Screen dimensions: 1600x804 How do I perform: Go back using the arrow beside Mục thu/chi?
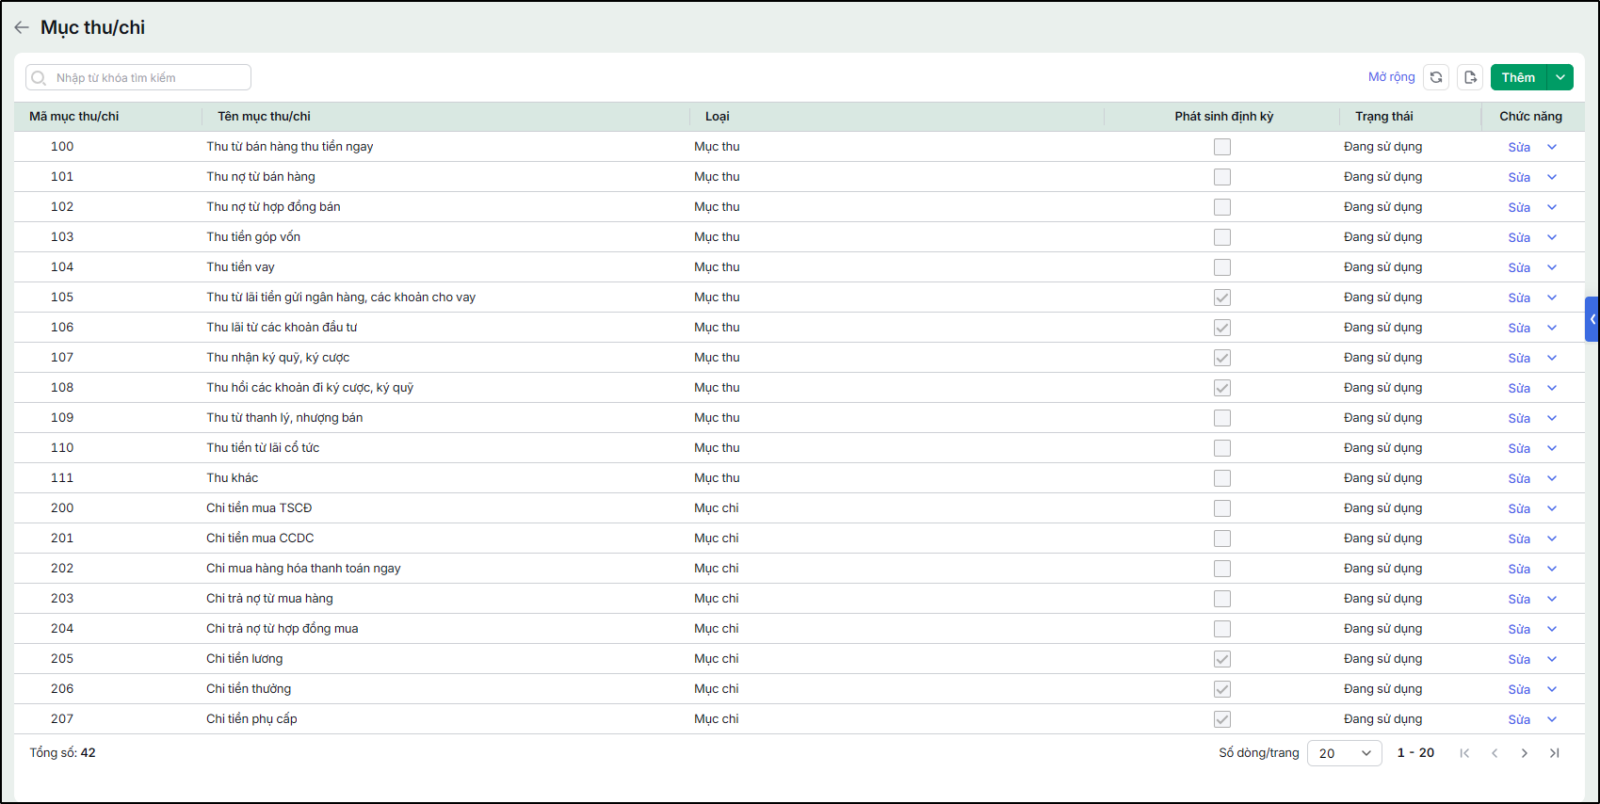[21, 27]
